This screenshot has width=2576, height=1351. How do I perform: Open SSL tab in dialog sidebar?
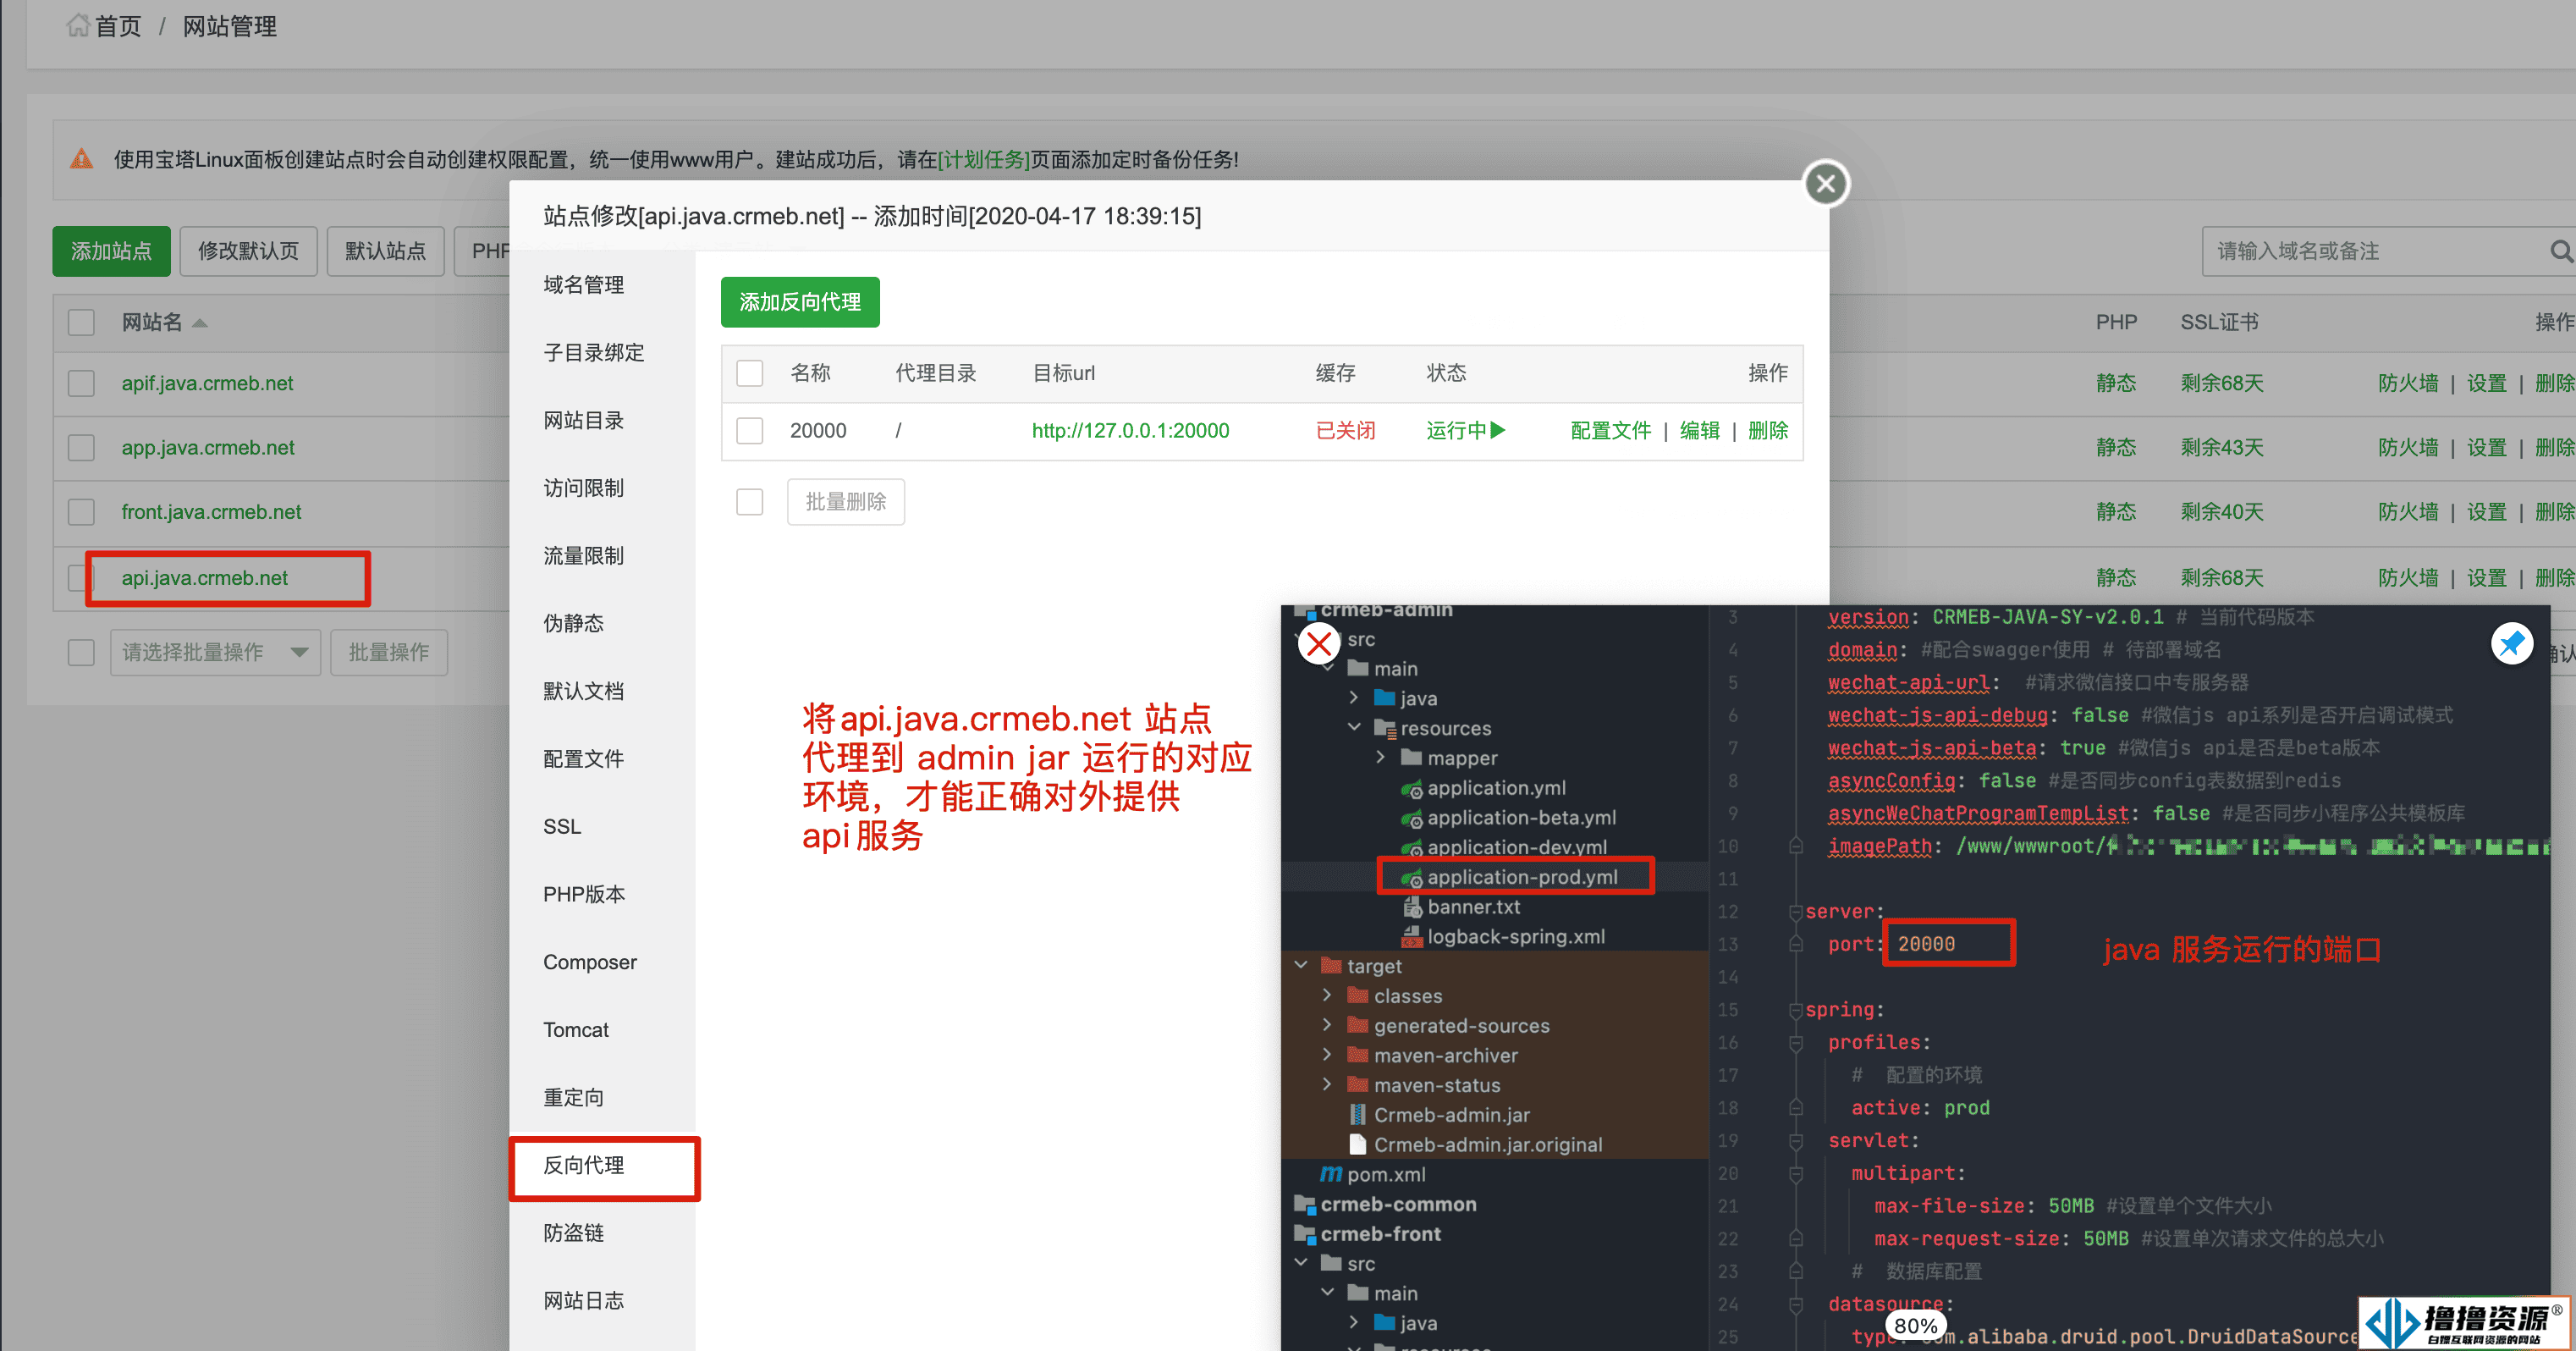pyautogui.click(x=562, y=827)
